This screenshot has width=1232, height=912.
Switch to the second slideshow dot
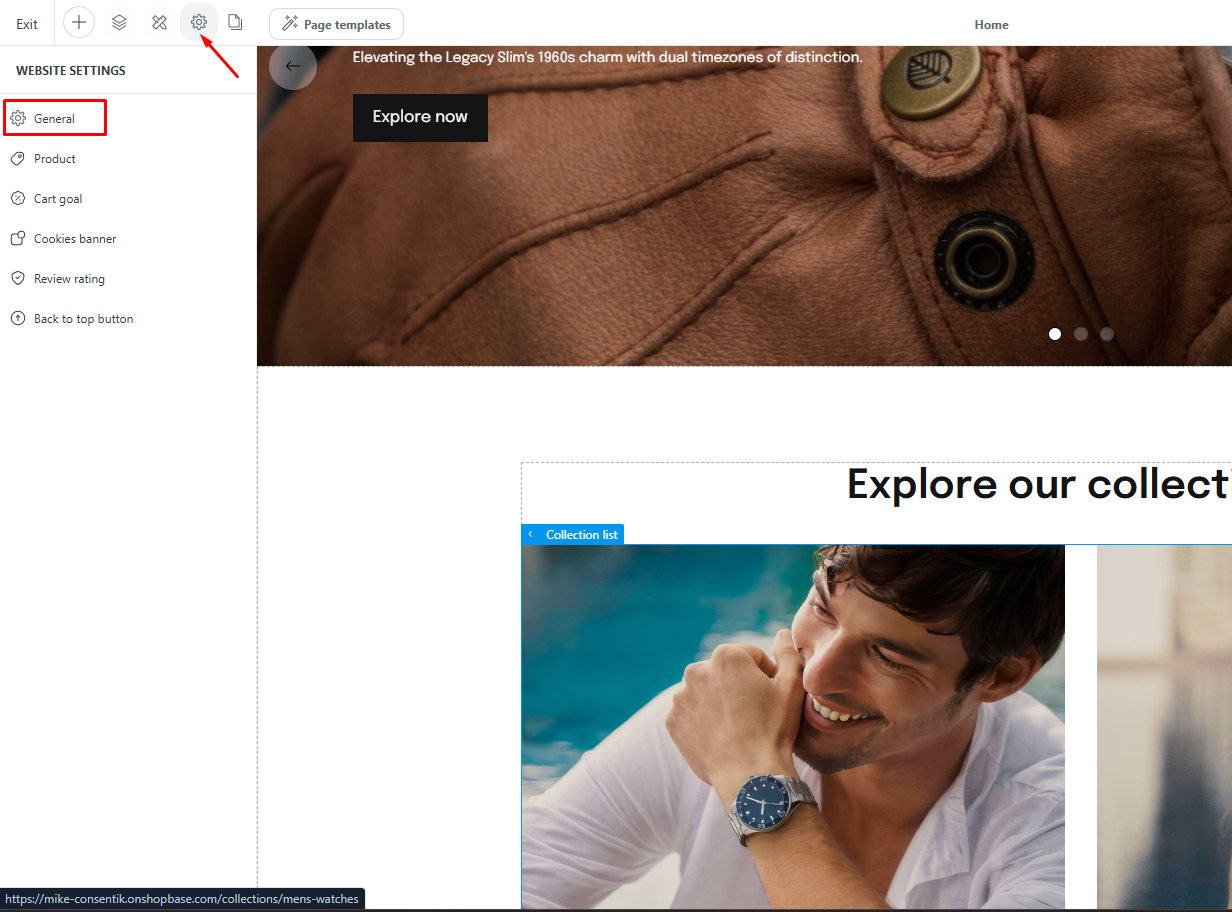point(1081,334)
